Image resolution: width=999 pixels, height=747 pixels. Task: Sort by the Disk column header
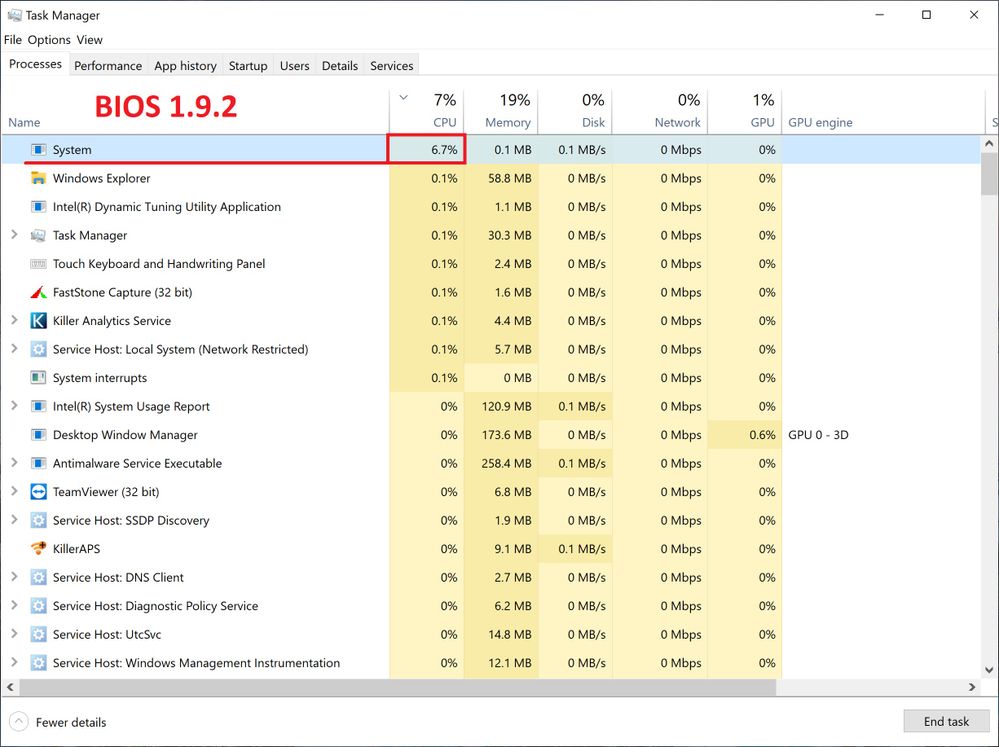point(575,111)
